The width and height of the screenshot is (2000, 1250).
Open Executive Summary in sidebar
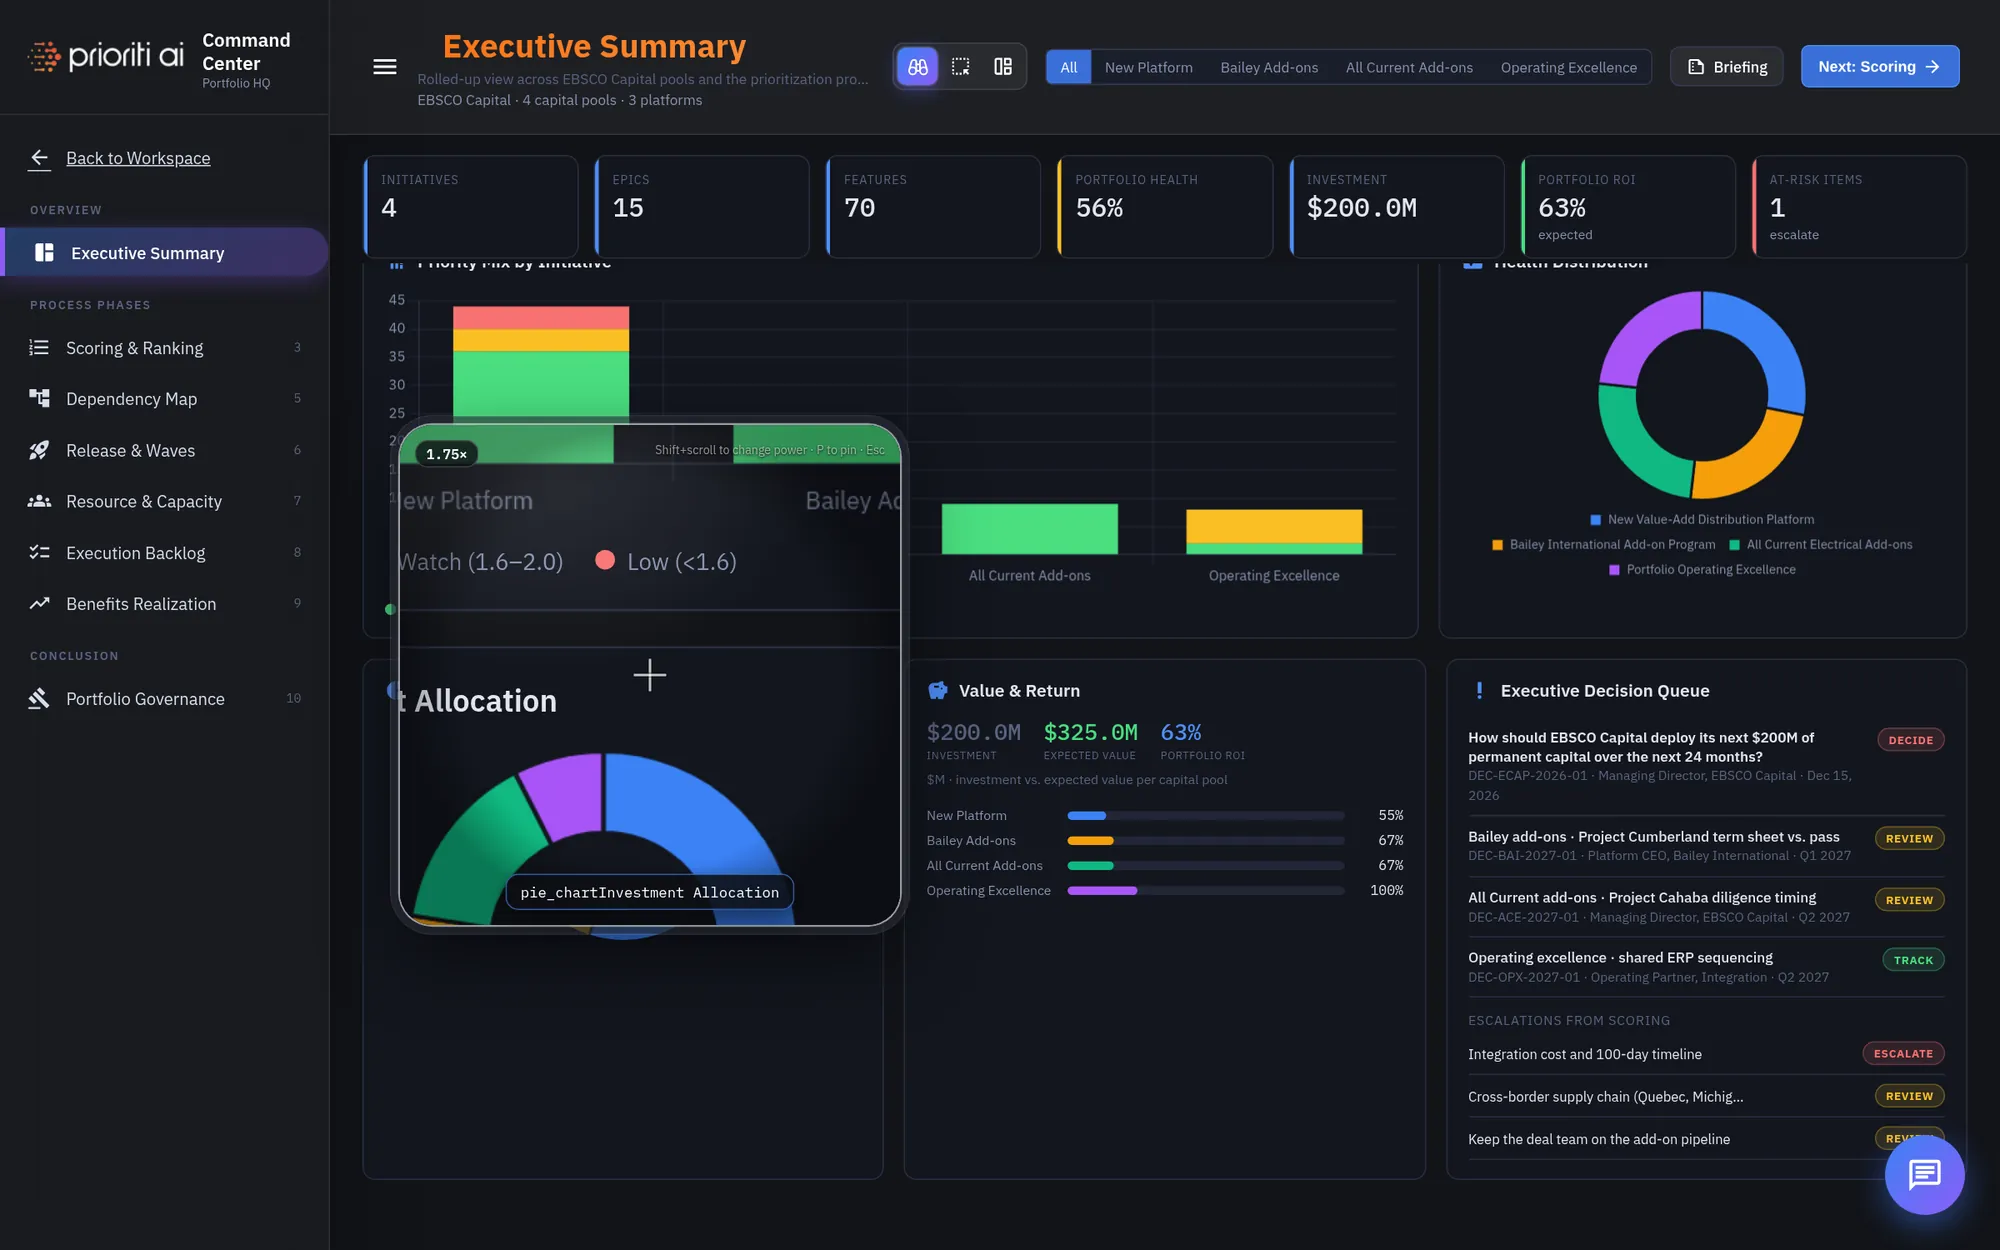click(165, 253)
